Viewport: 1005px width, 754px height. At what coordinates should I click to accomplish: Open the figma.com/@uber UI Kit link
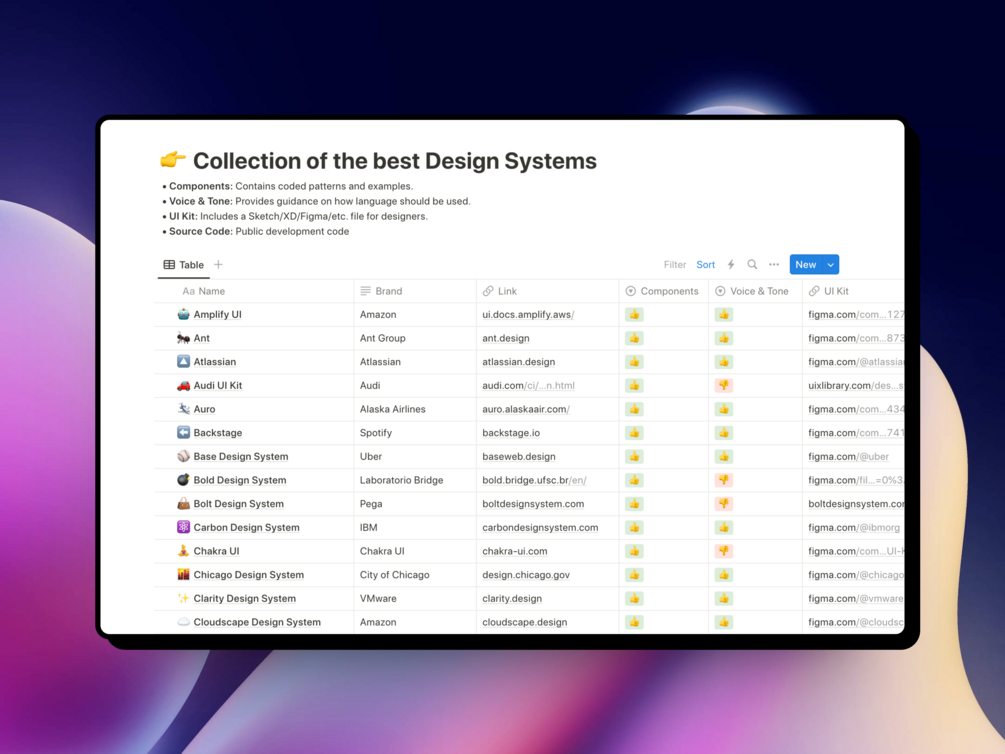coord(848,456)
